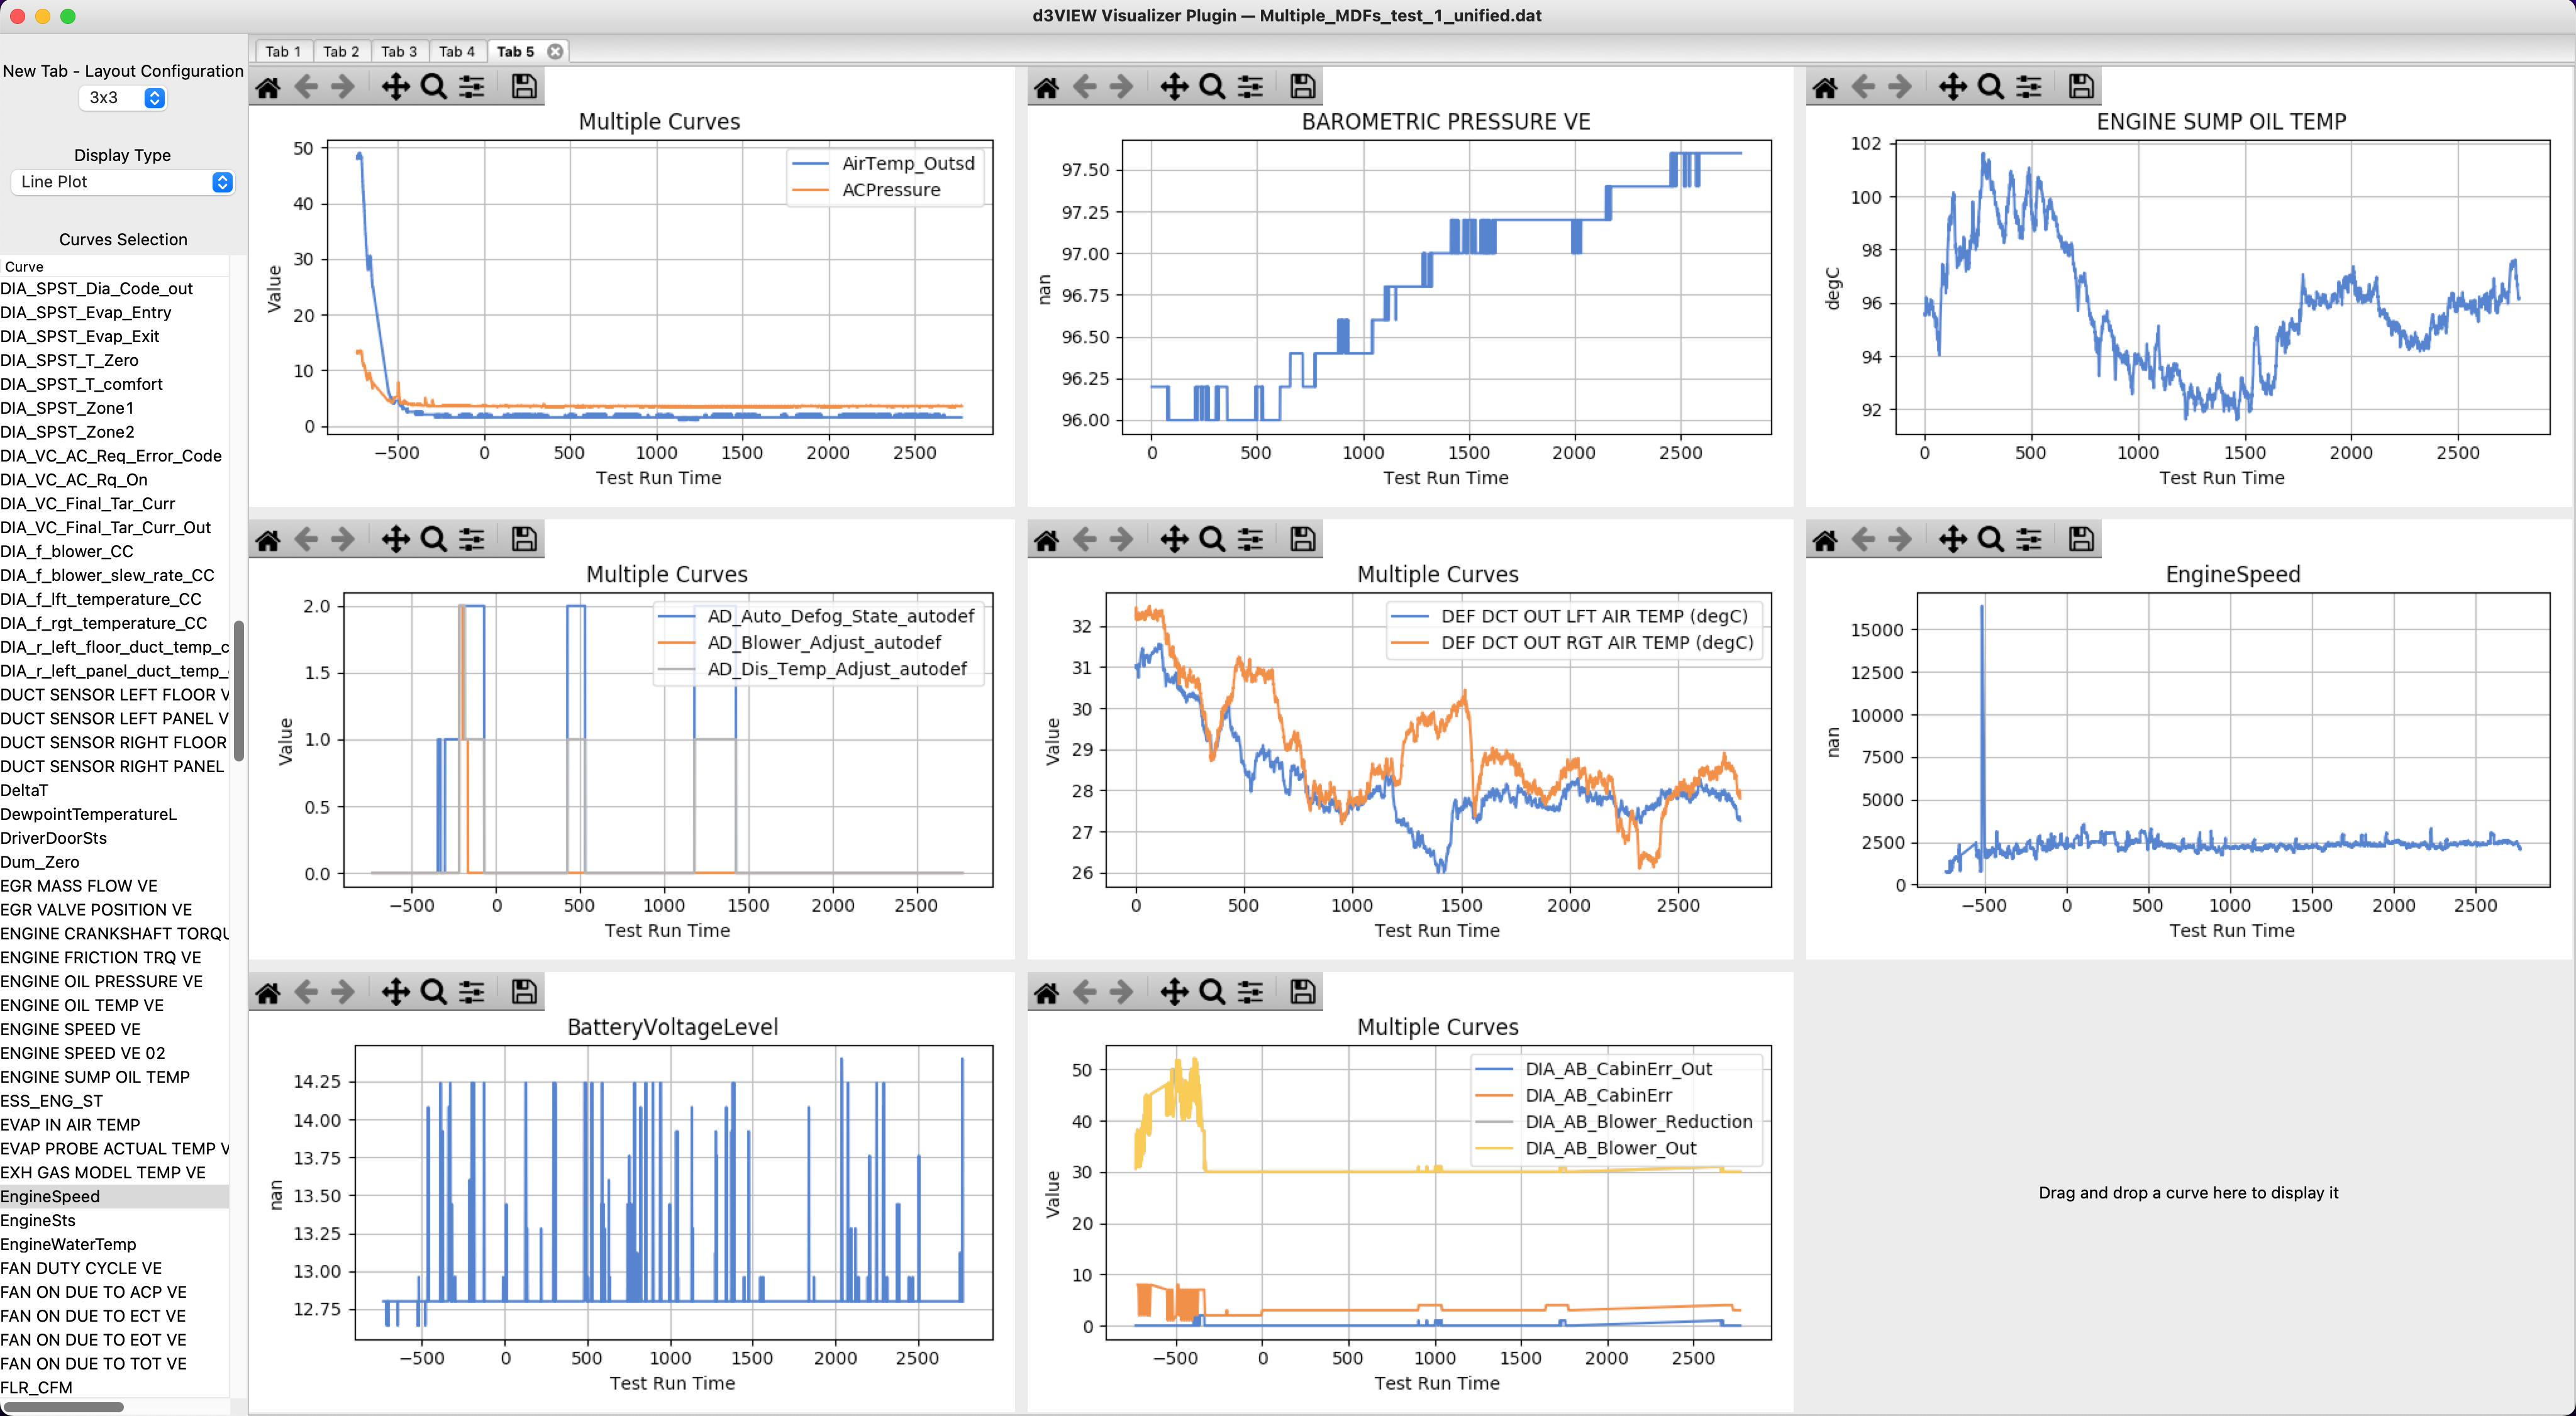
Task: Select Pan tool for Engine Sump Oil Temp plot
Action: pyautogui.click(x=1952, y=87)
